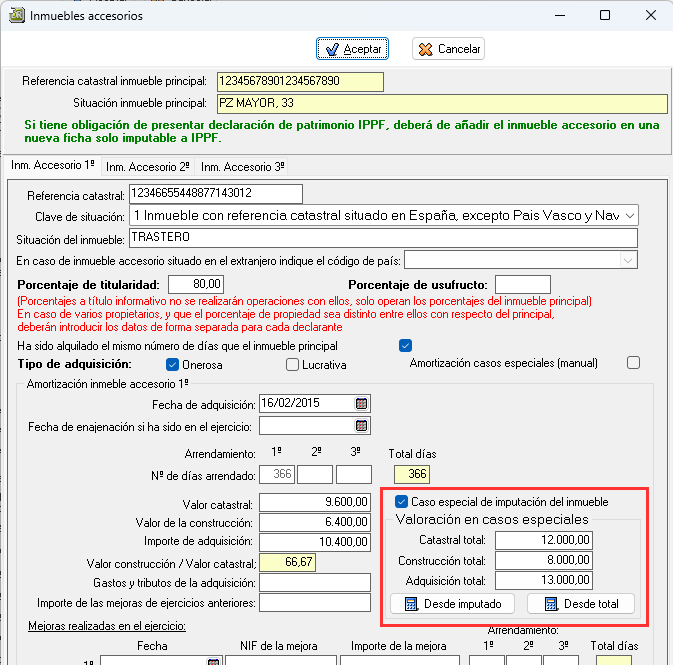Click the Valor de la construcción field
Image resolution: width=673 pixels, height=665 pixels.
tap(315, 522)
